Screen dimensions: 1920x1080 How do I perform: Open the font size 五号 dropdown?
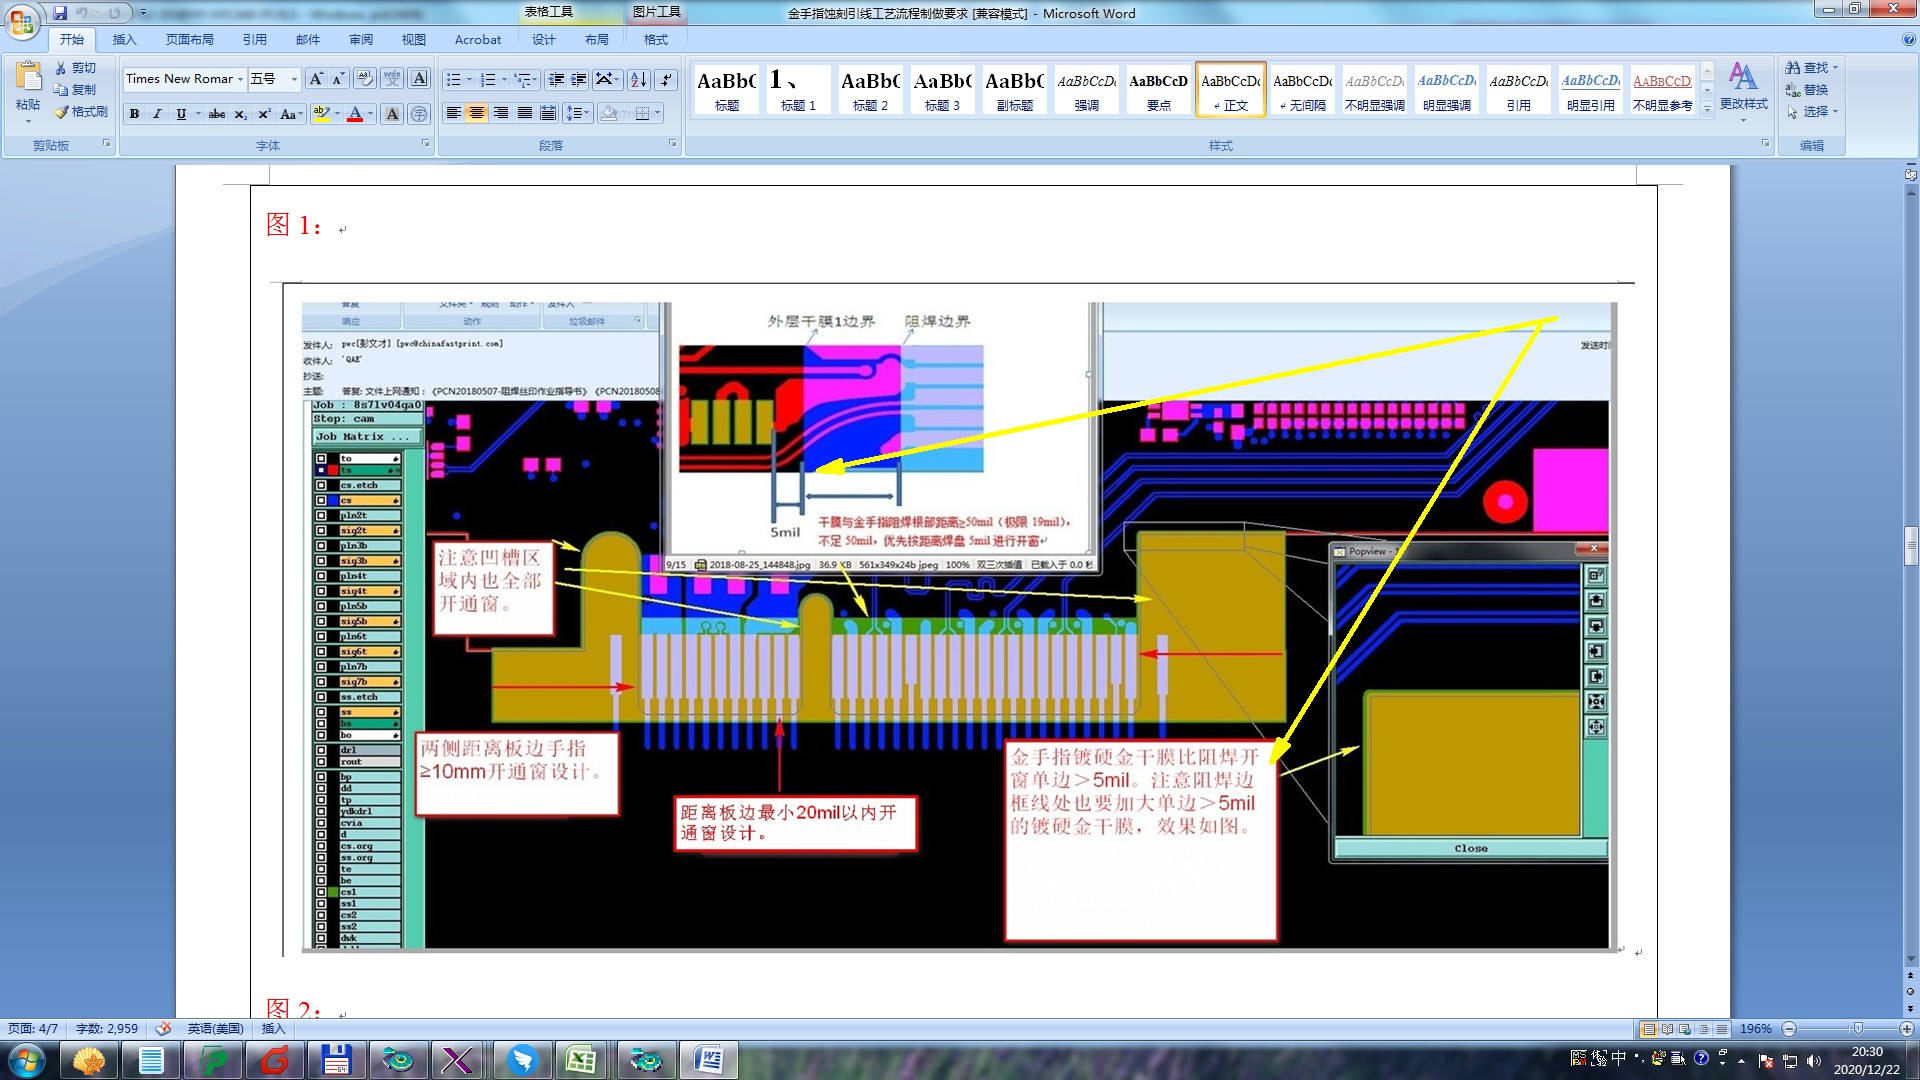[x=294, y=79]
